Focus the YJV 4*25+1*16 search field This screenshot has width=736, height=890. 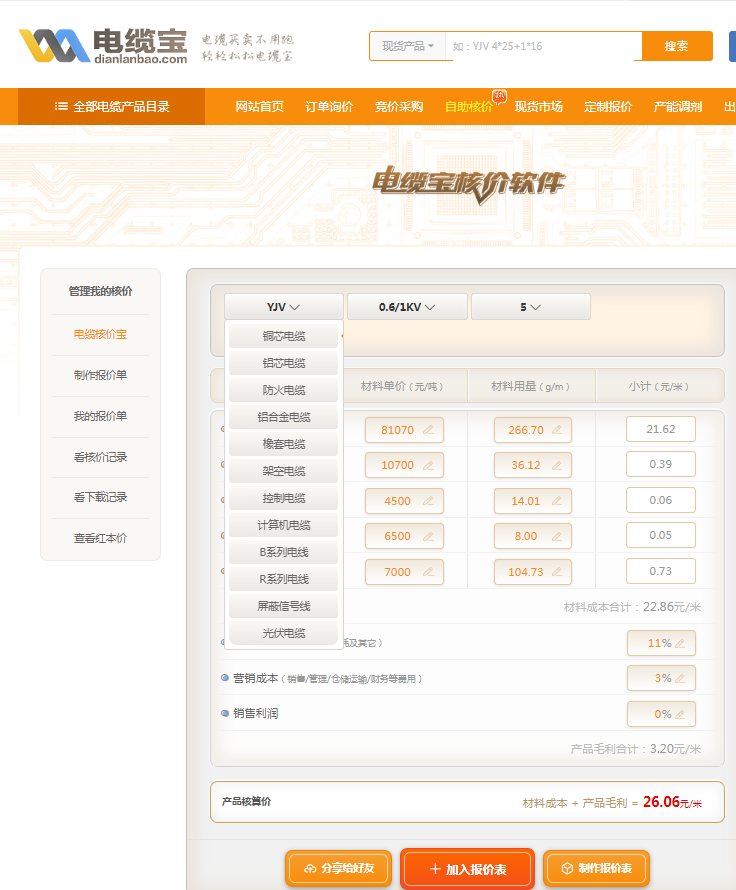click(544, 46)
